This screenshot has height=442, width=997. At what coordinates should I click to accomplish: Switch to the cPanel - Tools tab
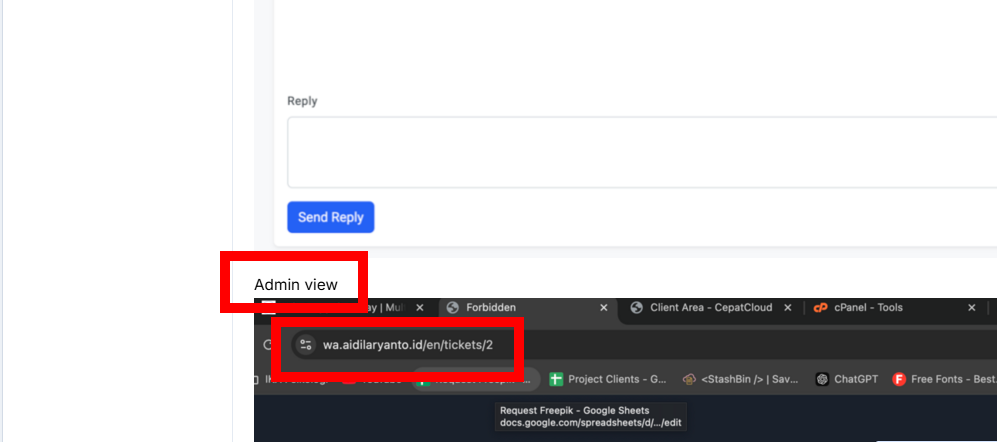895,308
